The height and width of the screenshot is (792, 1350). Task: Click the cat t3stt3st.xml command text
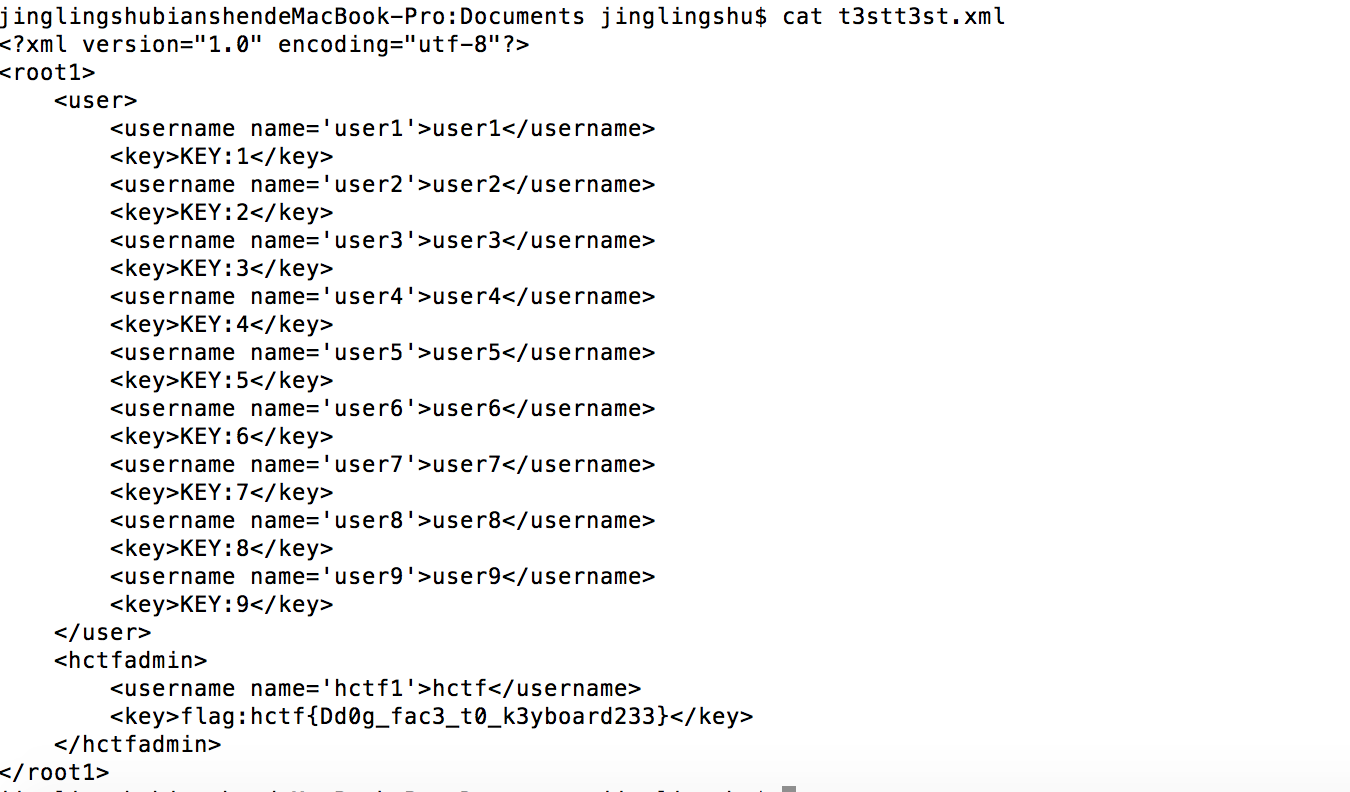click(894, 17)
